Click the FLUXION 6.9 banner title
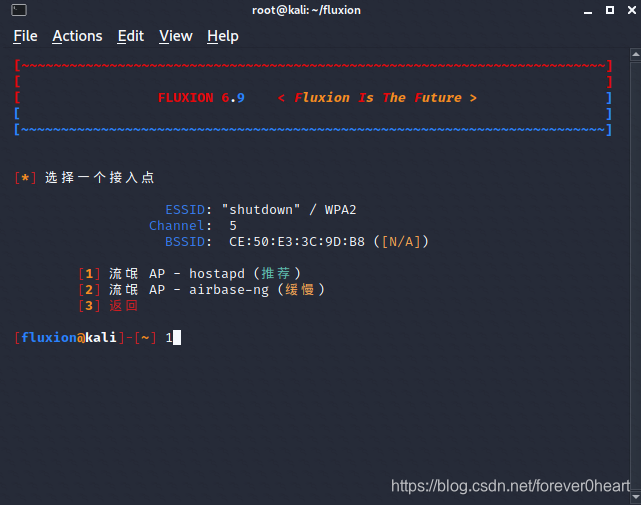Screen dimensions: 641x505 [x=201, y=98]
